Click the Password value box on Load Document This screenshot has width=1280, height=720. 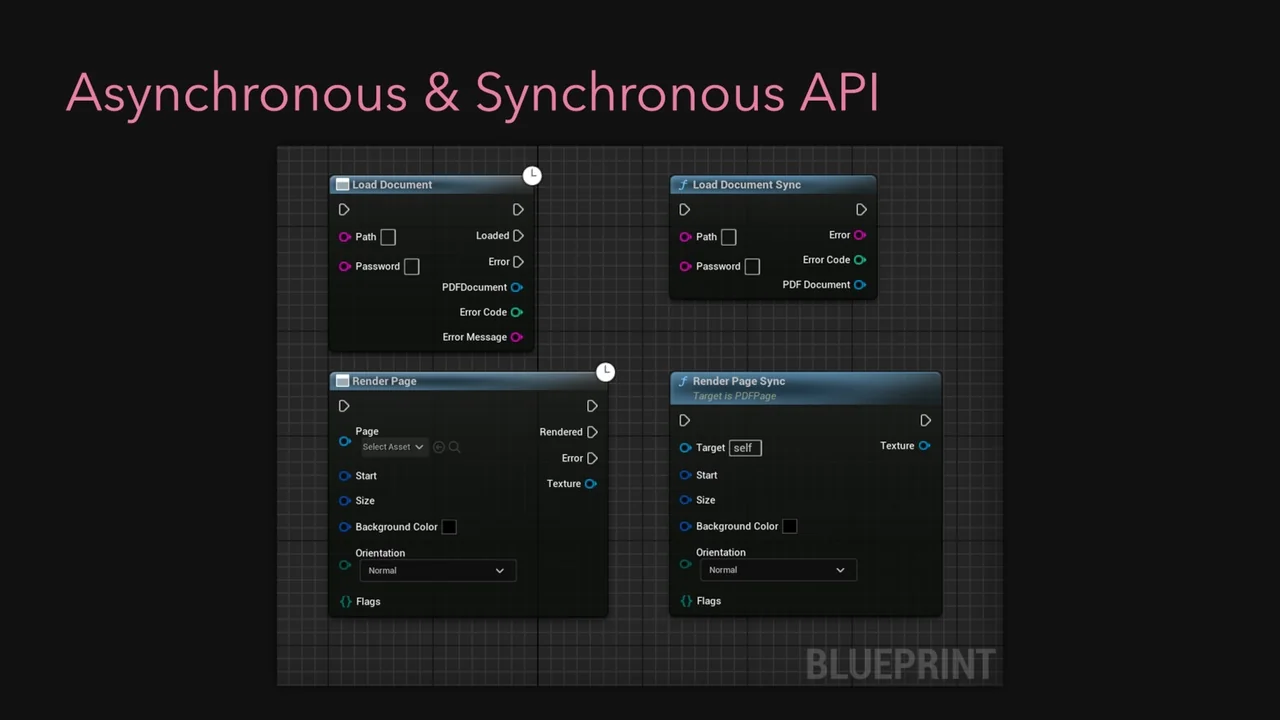[x=411, y=266]
